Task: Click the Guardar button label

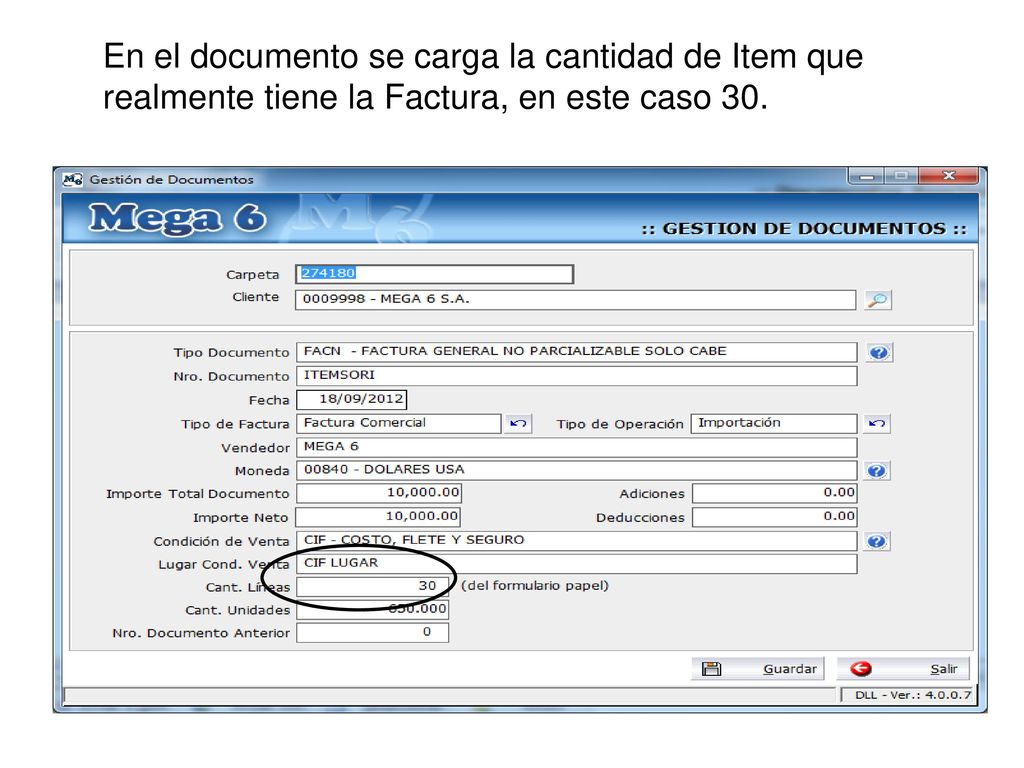Action: coord(790,669)
